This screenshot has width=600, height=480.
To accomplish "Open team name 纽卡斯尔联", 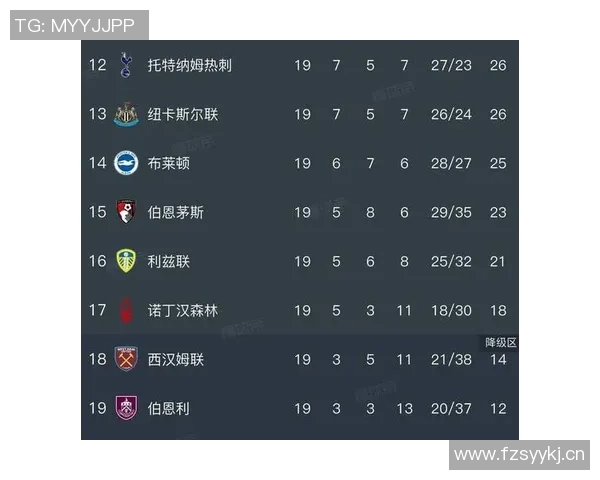I will point(182,114).
